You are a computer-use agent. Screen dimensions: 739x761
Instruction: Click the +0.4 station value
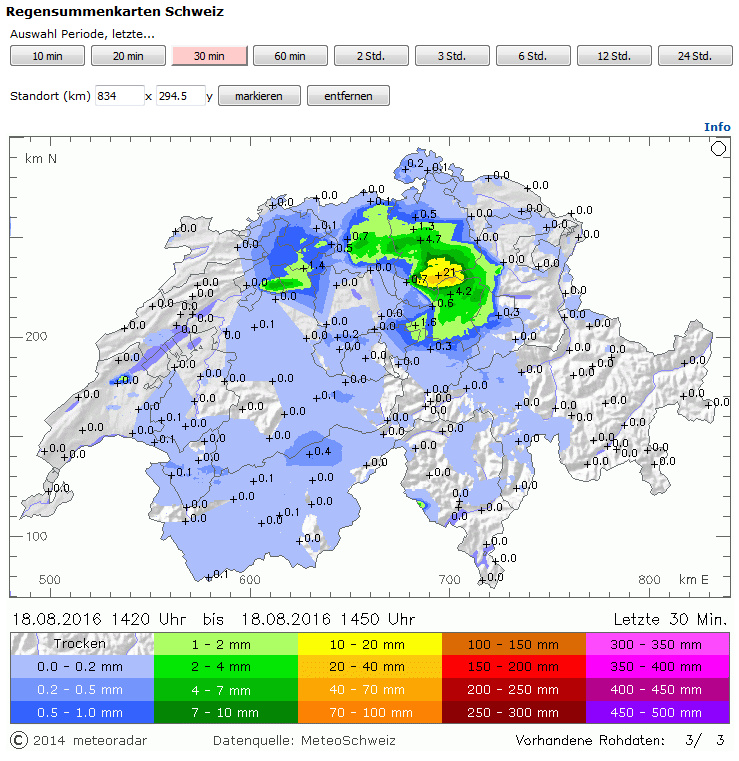318,452
